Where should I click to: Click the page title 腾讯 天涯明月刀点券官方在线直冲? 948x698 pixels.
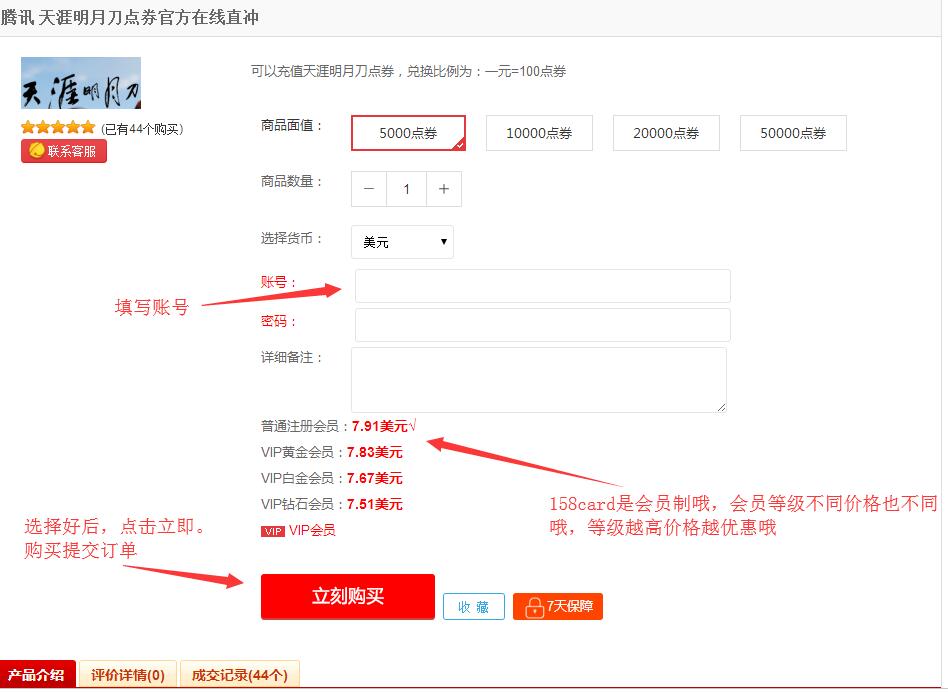click(x=129, y=17)
